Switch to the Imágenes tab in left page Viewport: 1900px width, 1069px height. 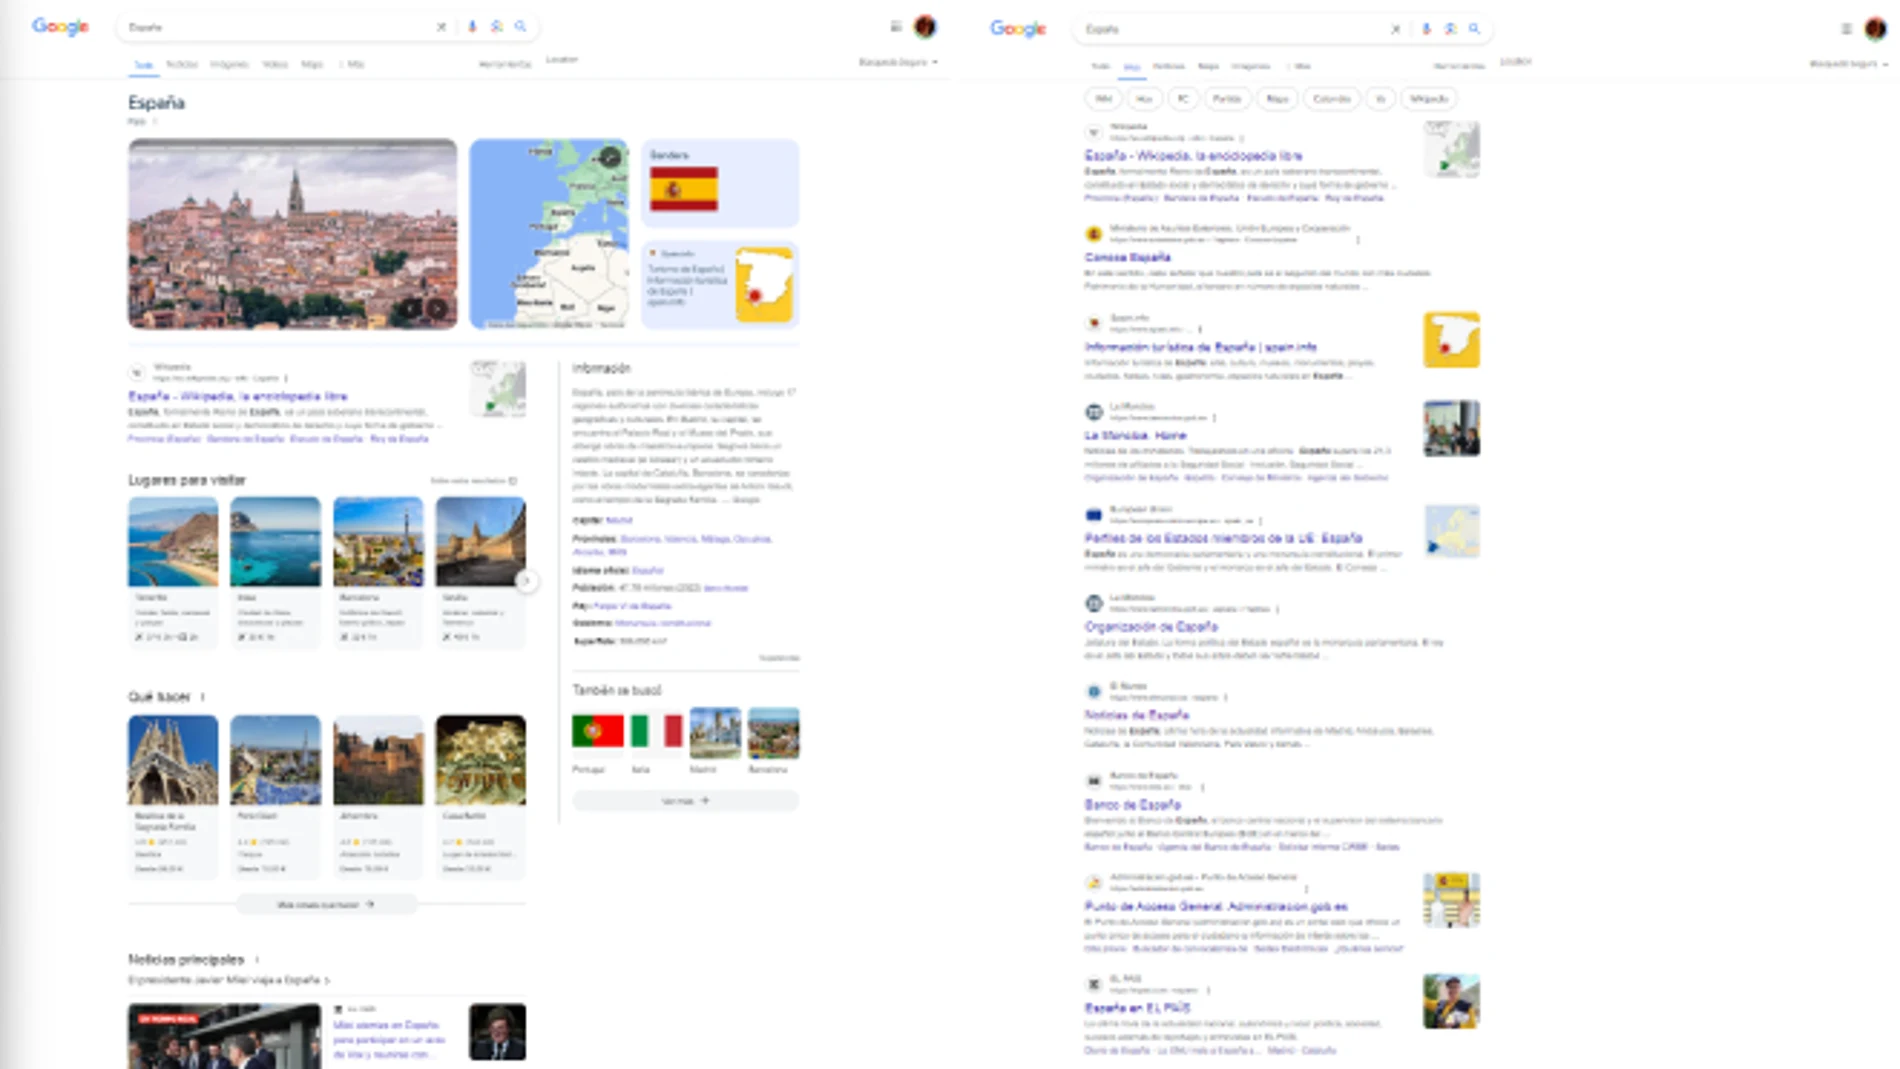click(229, 64)
